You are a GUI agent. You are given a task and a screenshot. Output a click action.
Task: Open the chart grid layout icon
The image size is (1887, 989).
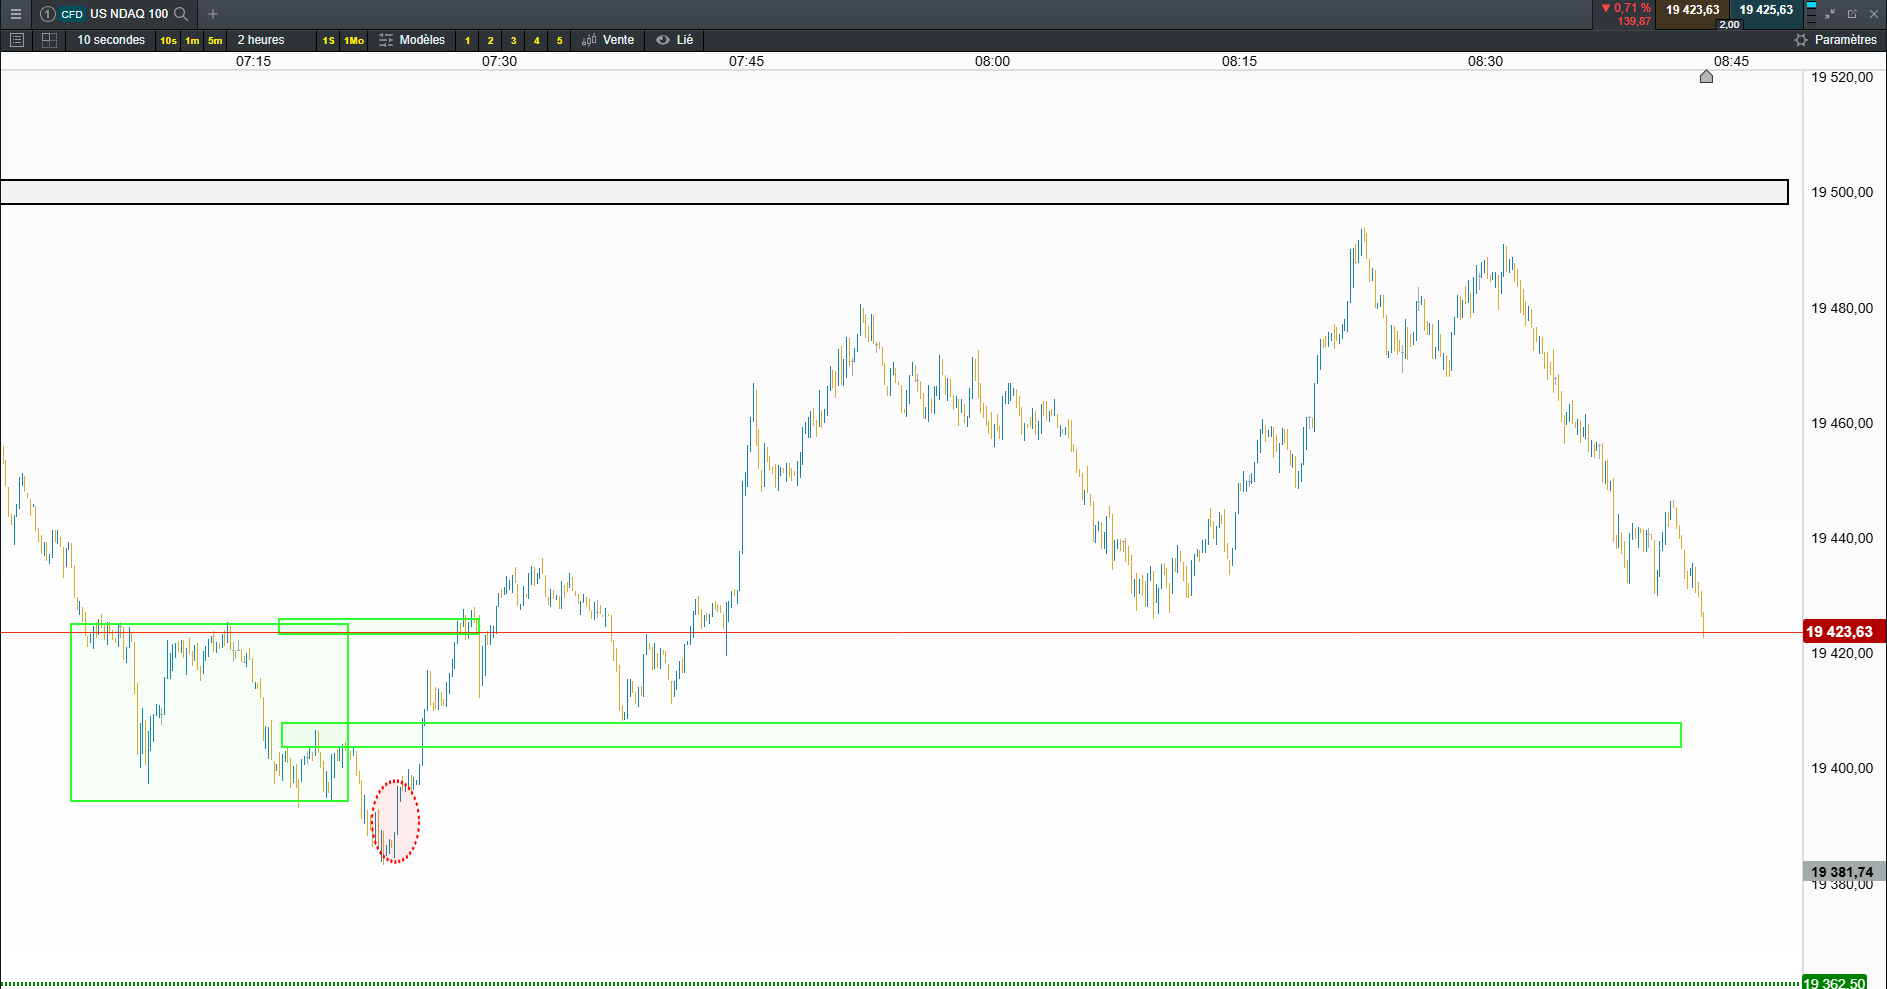49,40
